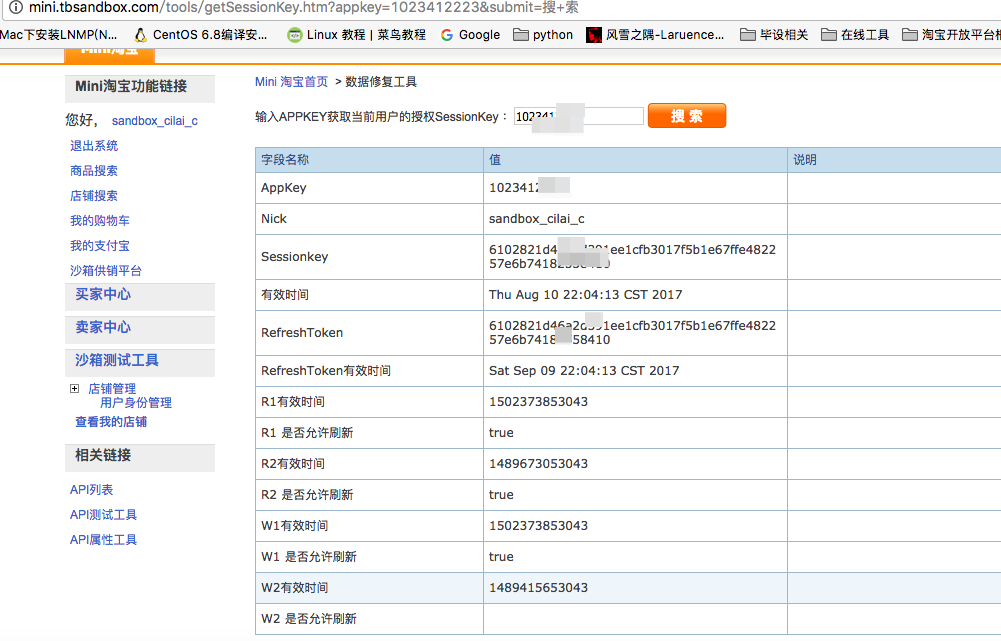Select the W2有效时间 value 1489415653043

(538, 587)
